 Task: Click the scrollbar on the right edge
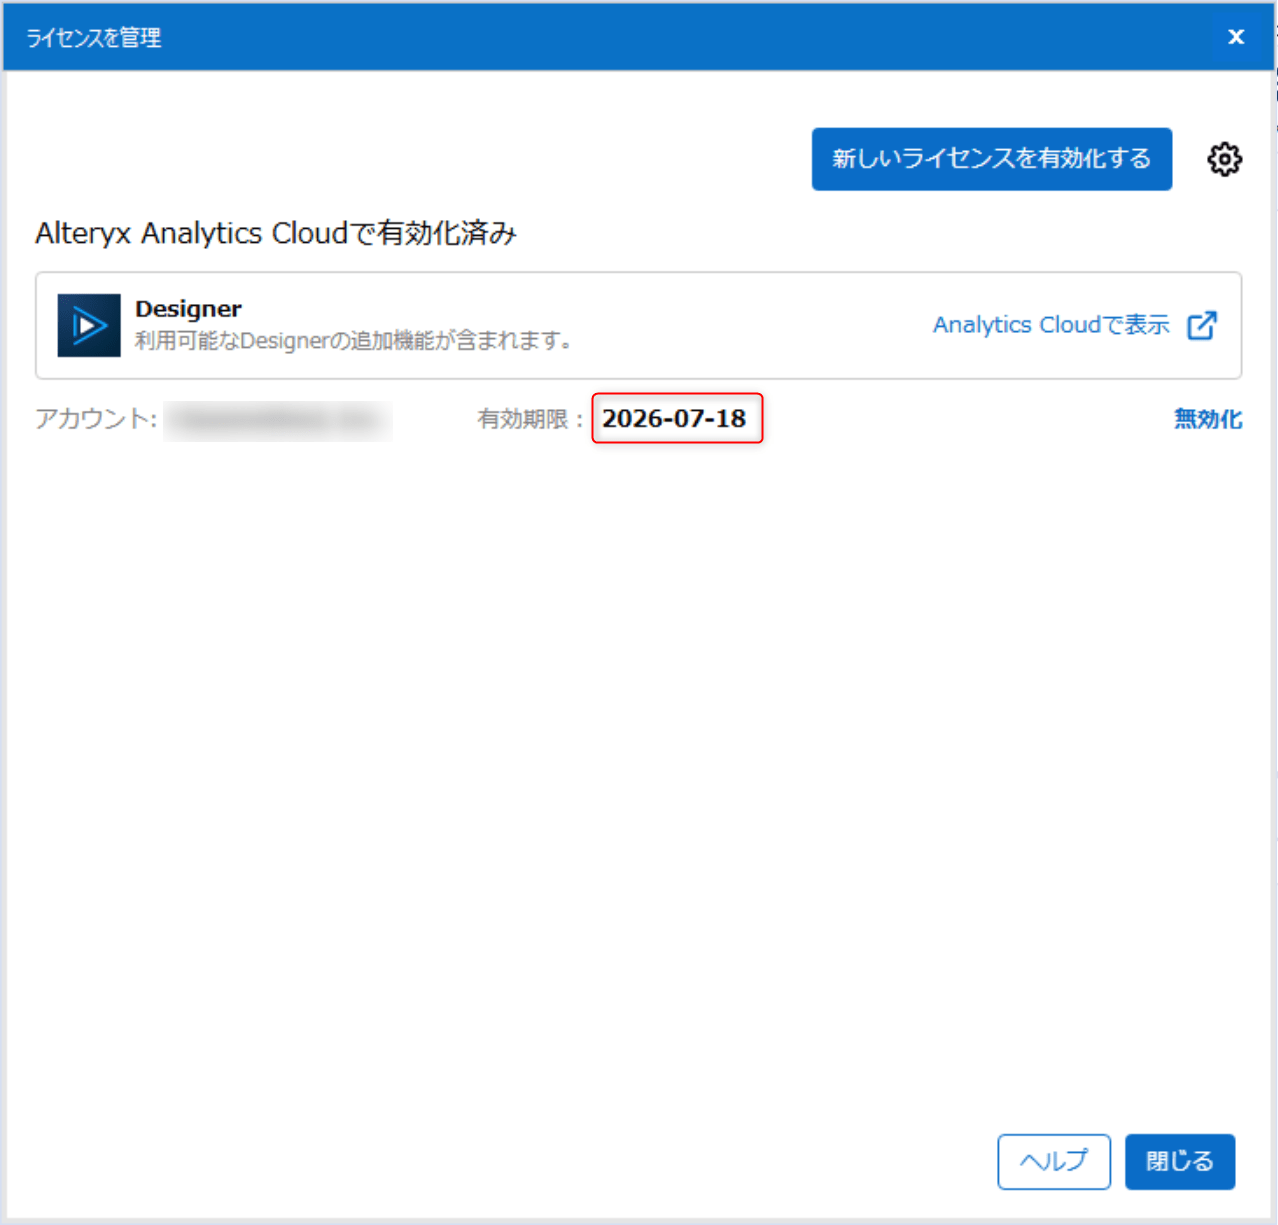click(x=1274, y=600)
